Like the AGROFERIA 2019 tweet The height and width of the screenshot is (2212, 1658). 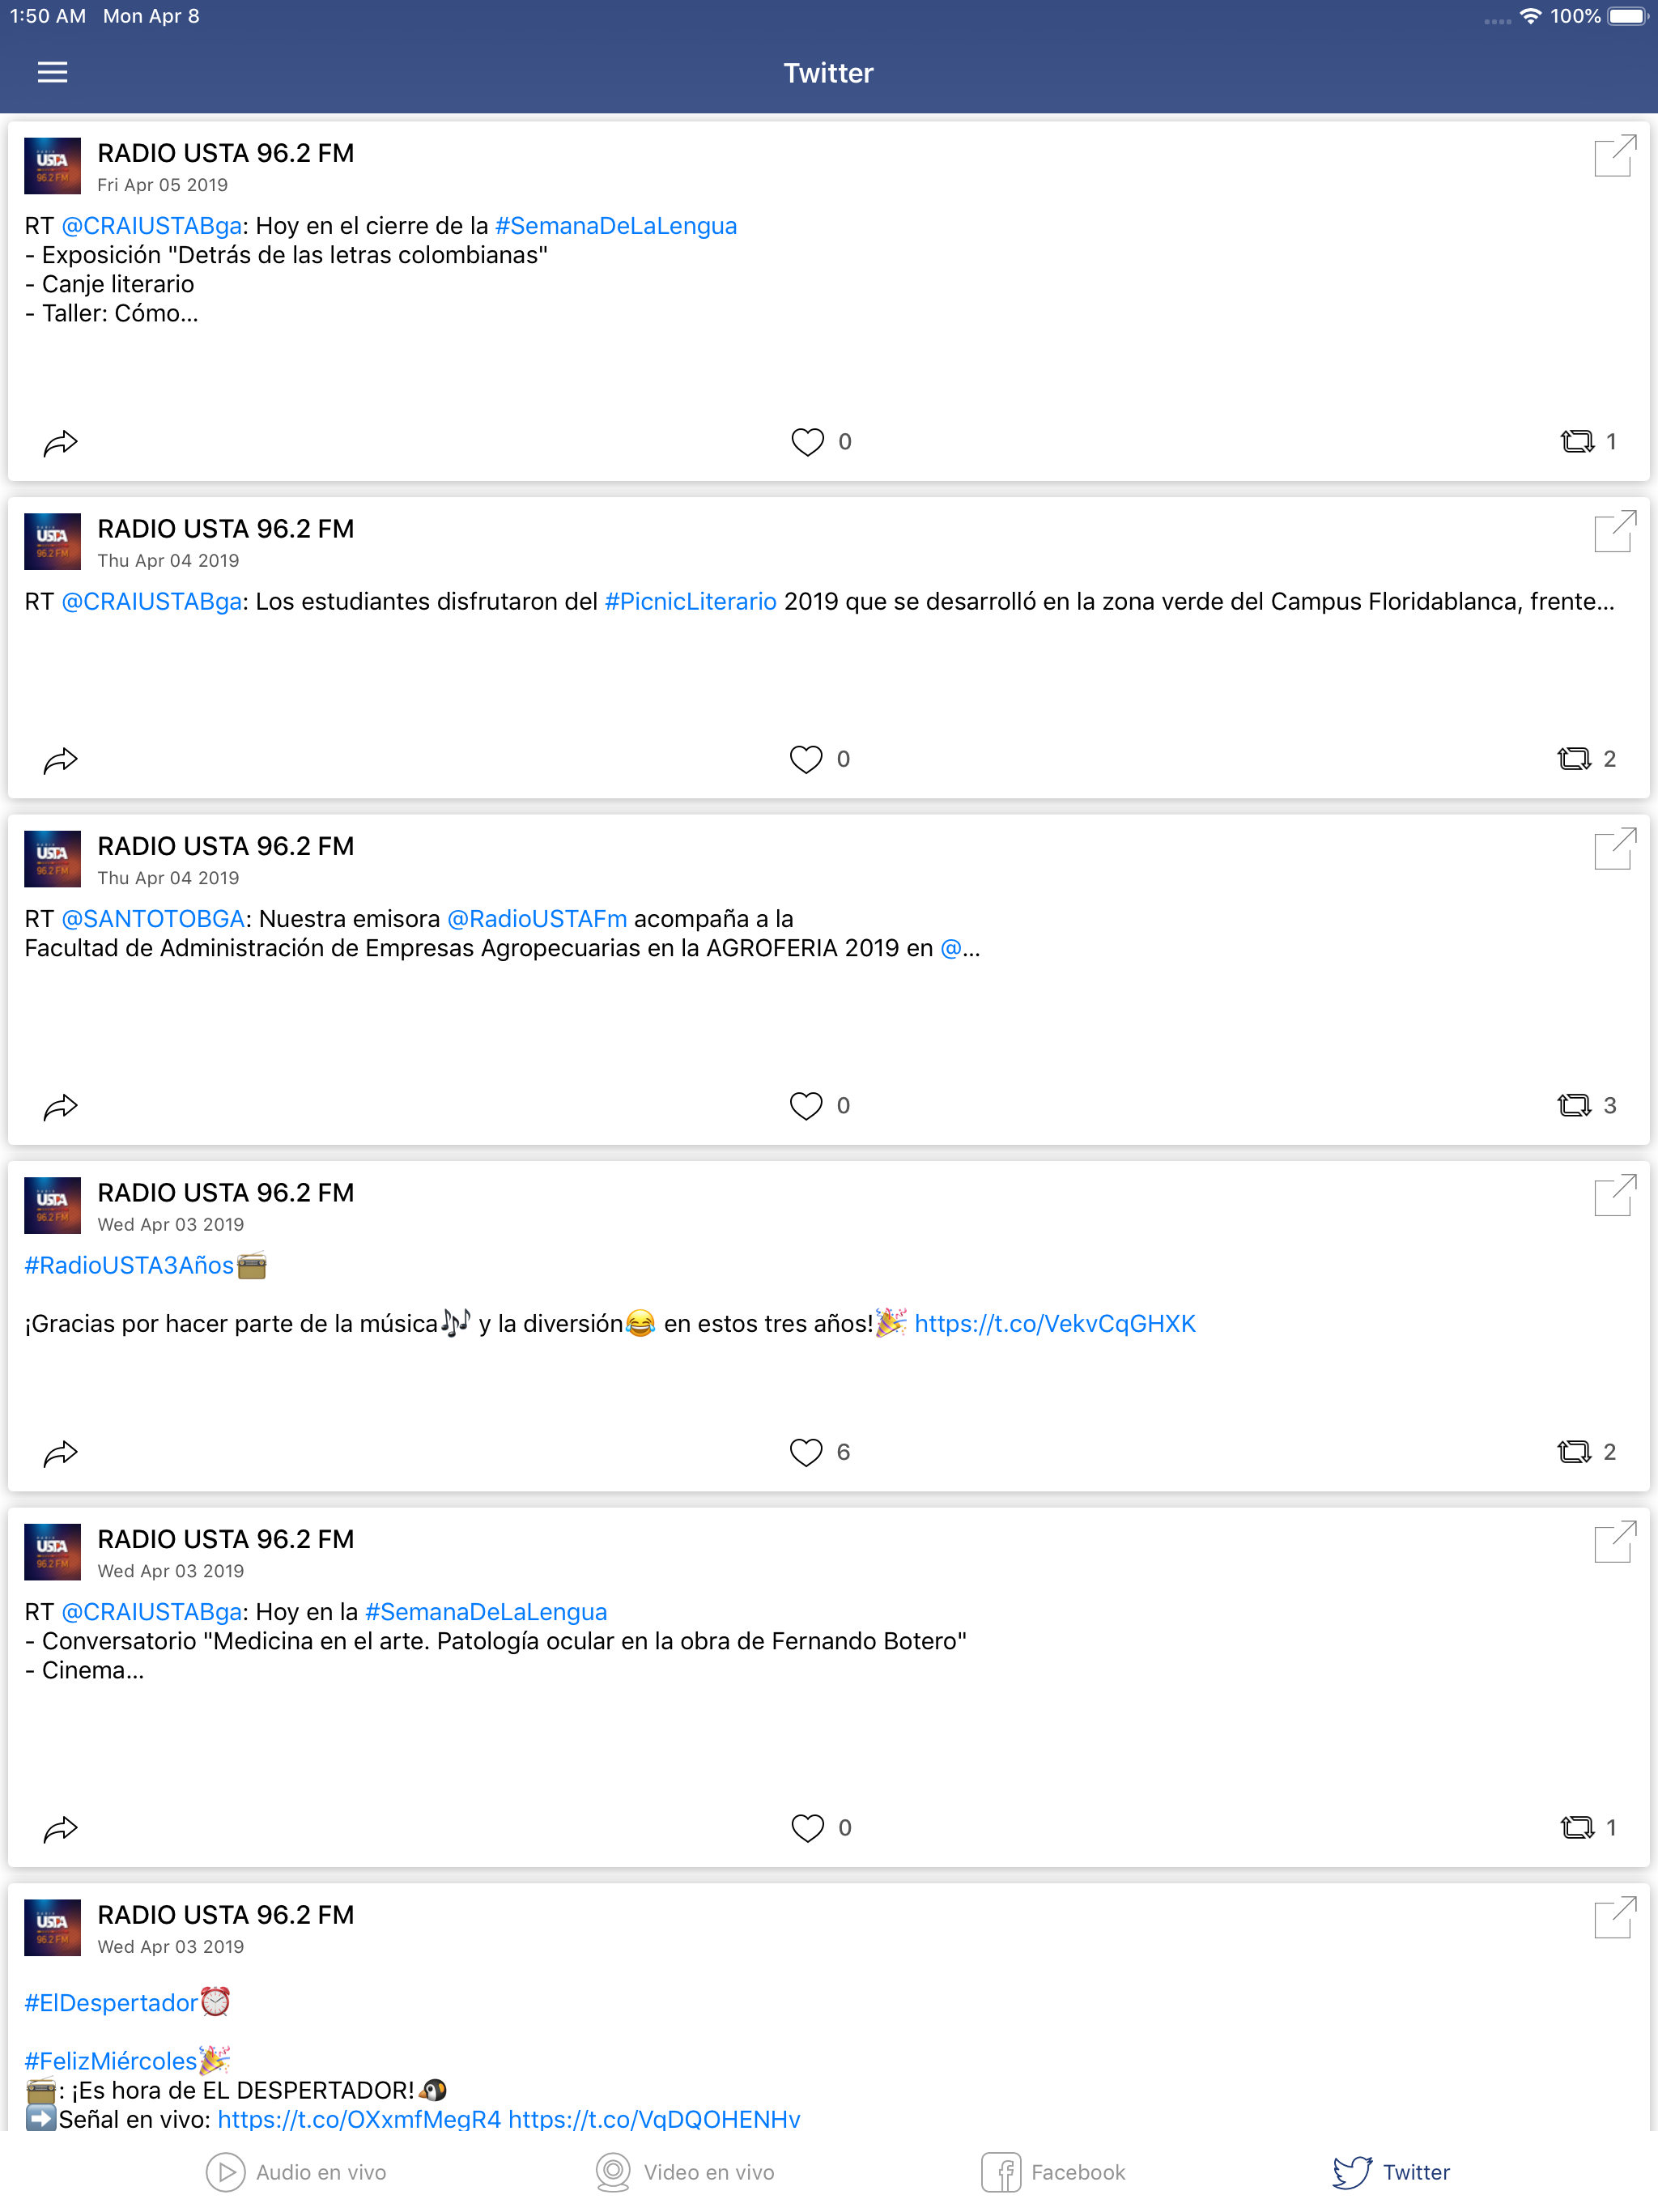click(806, 1105)
